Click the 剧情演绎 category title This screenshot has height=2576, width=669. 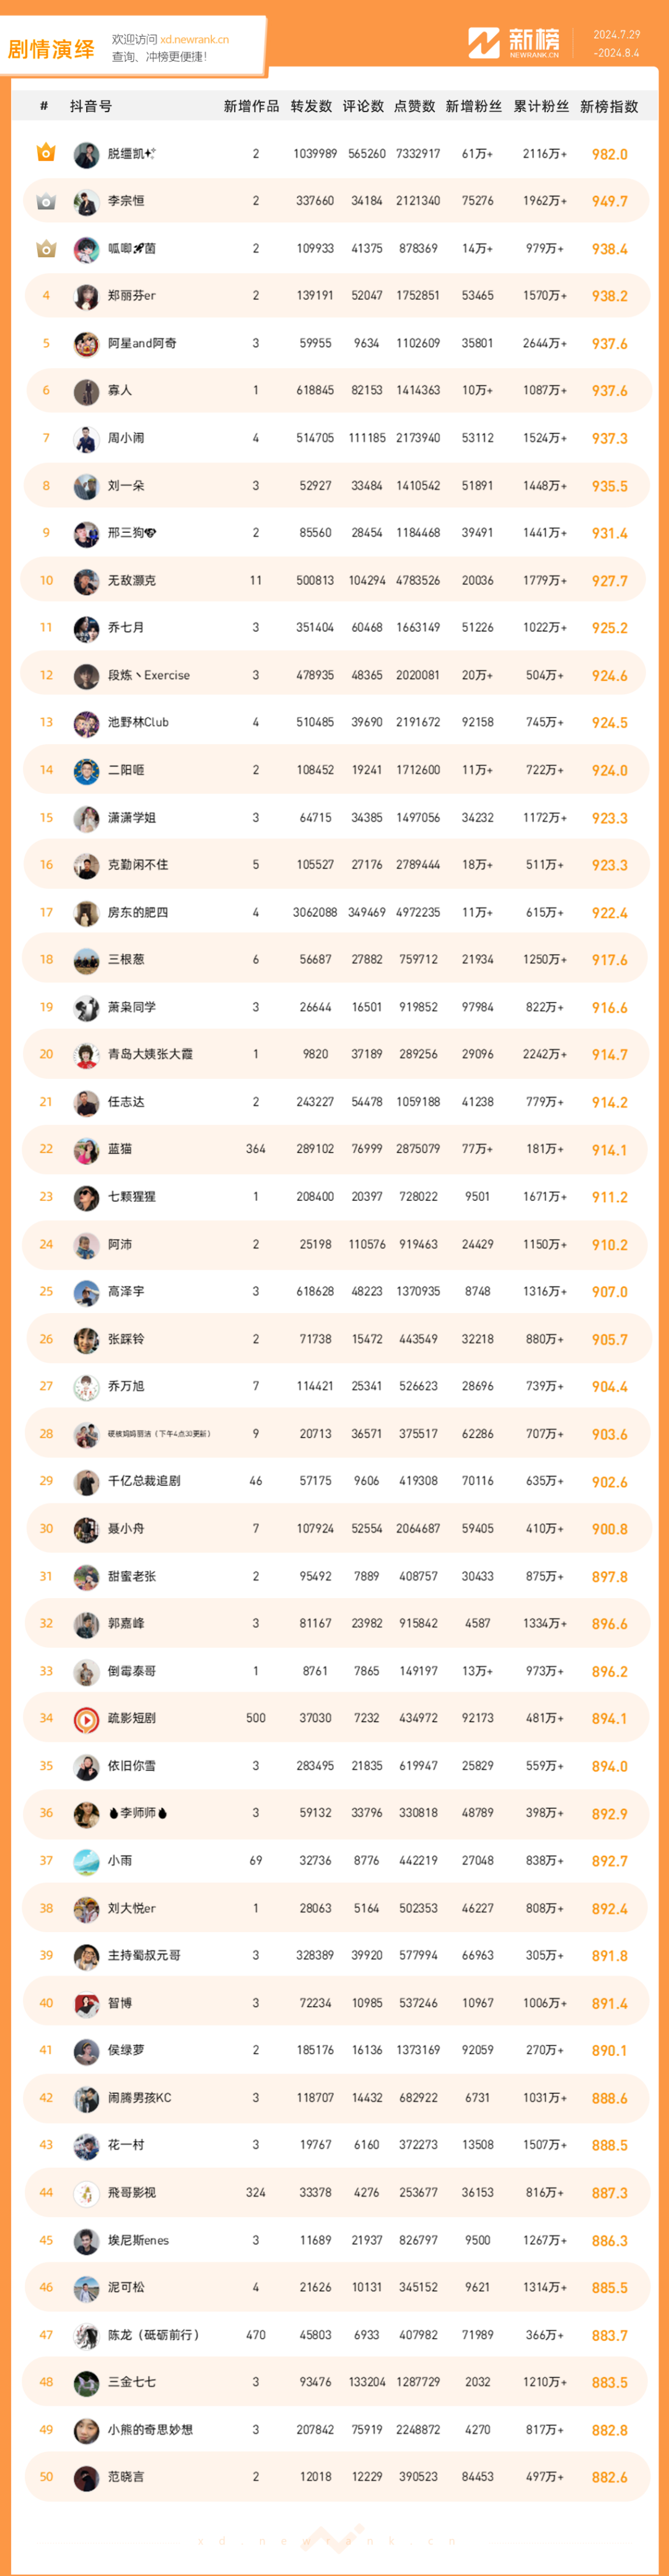[51, 49]
